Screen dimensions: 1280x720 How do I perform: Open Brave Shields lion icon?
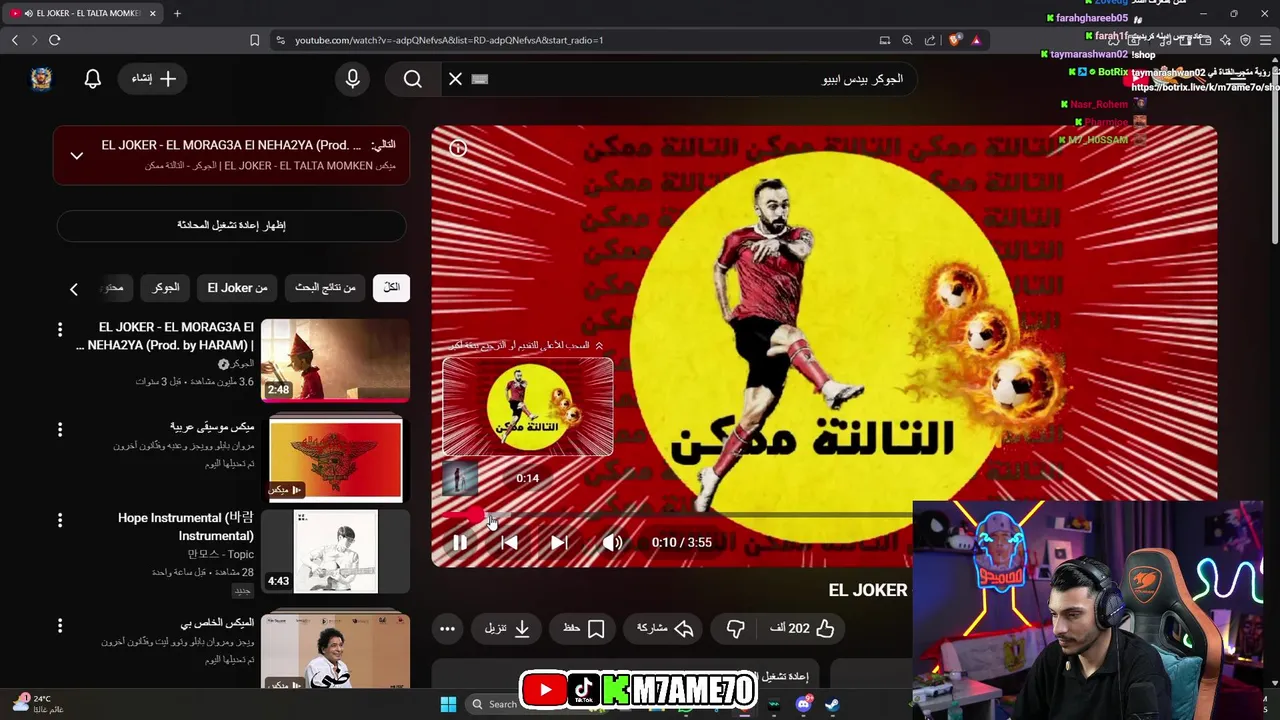(955, 40)
